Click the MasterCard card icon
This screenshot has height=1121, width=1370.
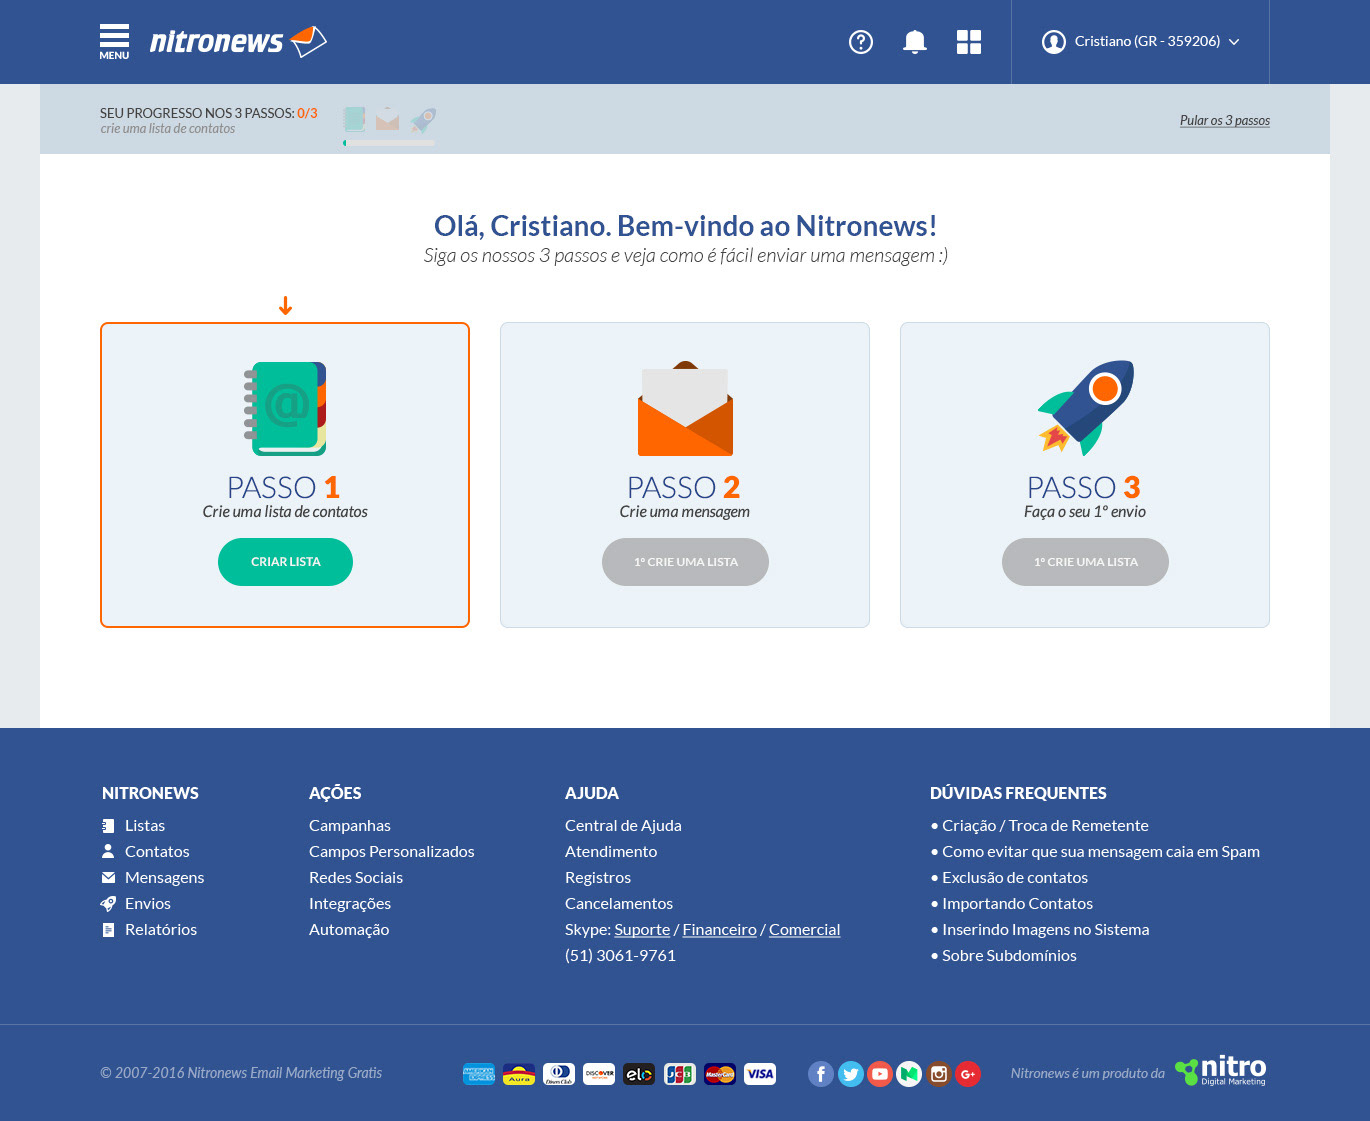(x=720, y=1074)
